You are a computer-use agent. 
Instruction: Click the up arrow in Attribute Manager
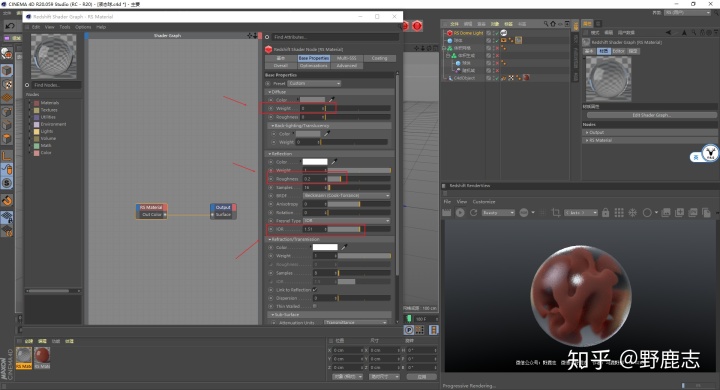[x=684, y=33]
